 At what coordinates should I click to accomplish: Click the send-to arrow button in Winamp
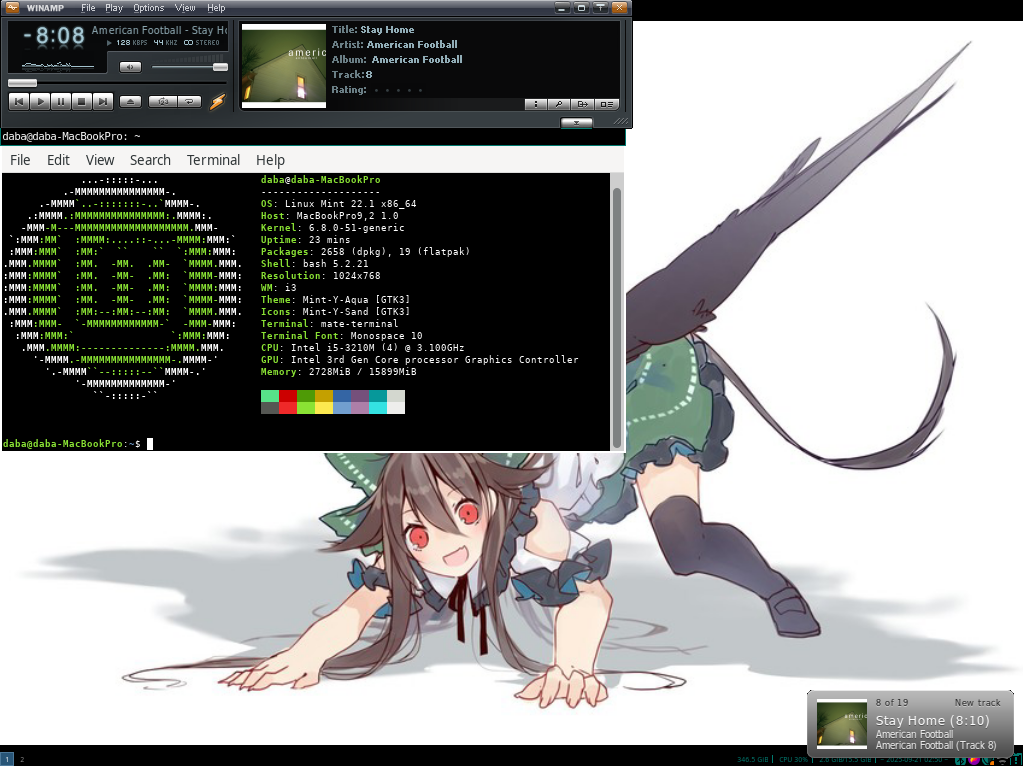pos(583,104)
